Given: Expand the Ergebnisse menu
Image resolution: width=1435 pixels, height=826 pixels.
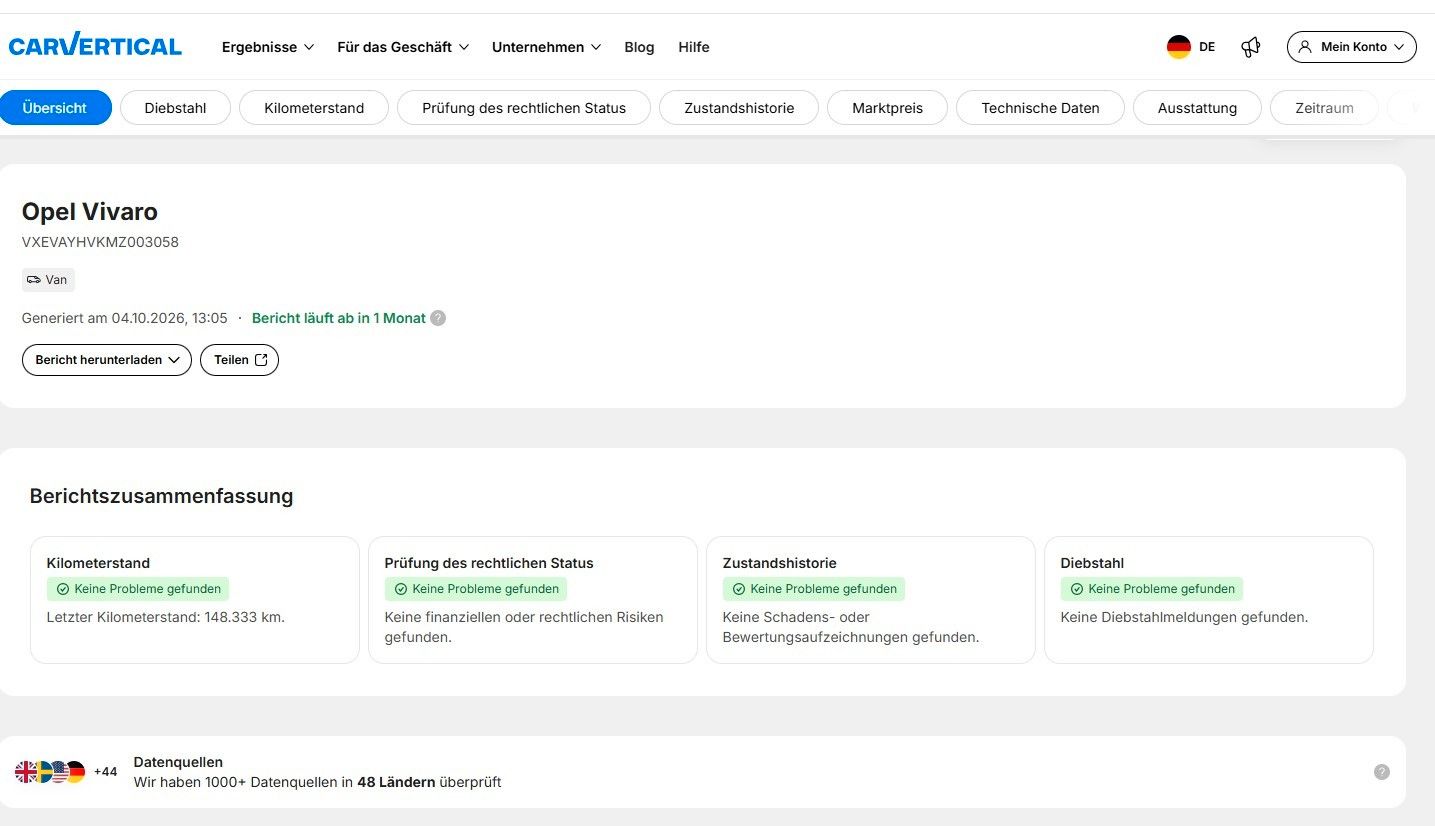Looking at the screenshot, I should click(x=268, y=47).
